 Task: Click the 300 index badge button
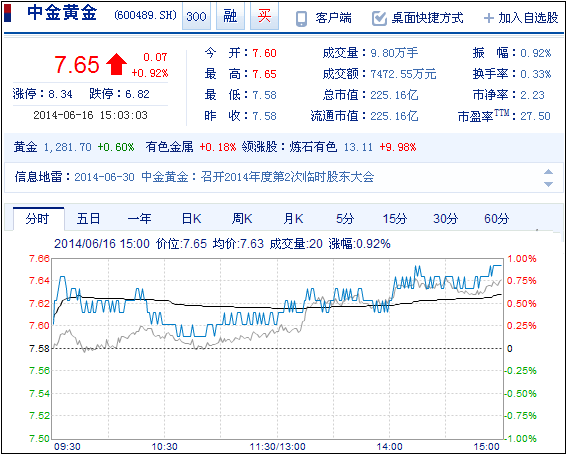tap(196, 16)
